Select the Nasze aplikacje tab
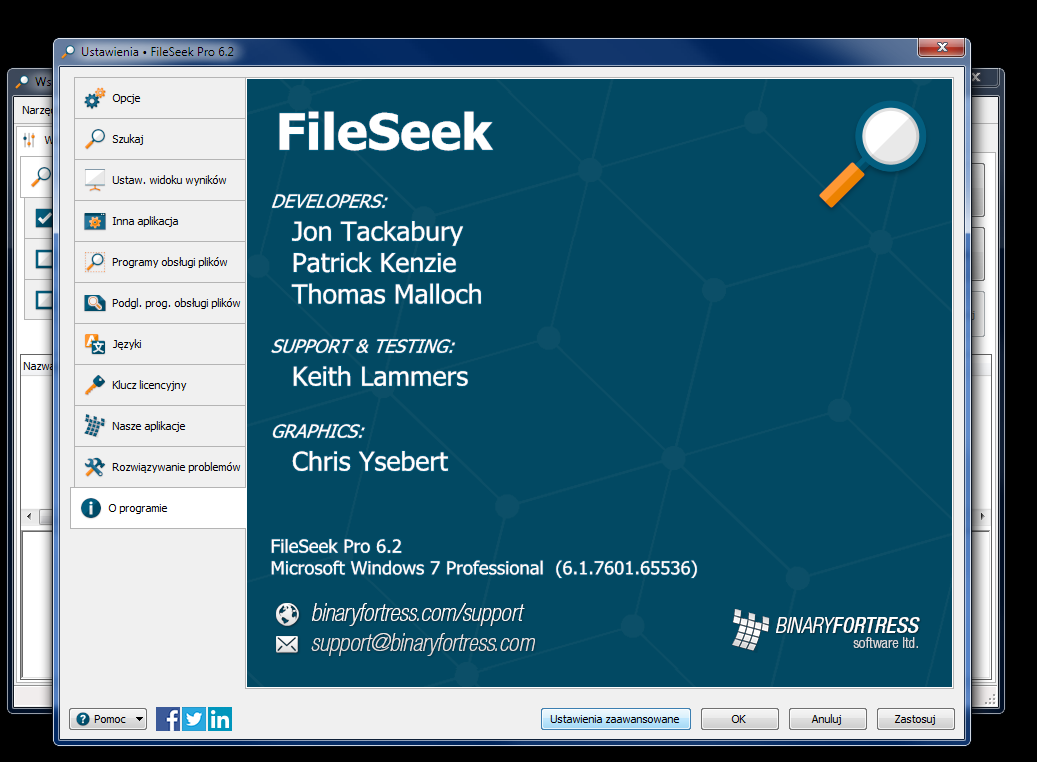 click(160, 426)
